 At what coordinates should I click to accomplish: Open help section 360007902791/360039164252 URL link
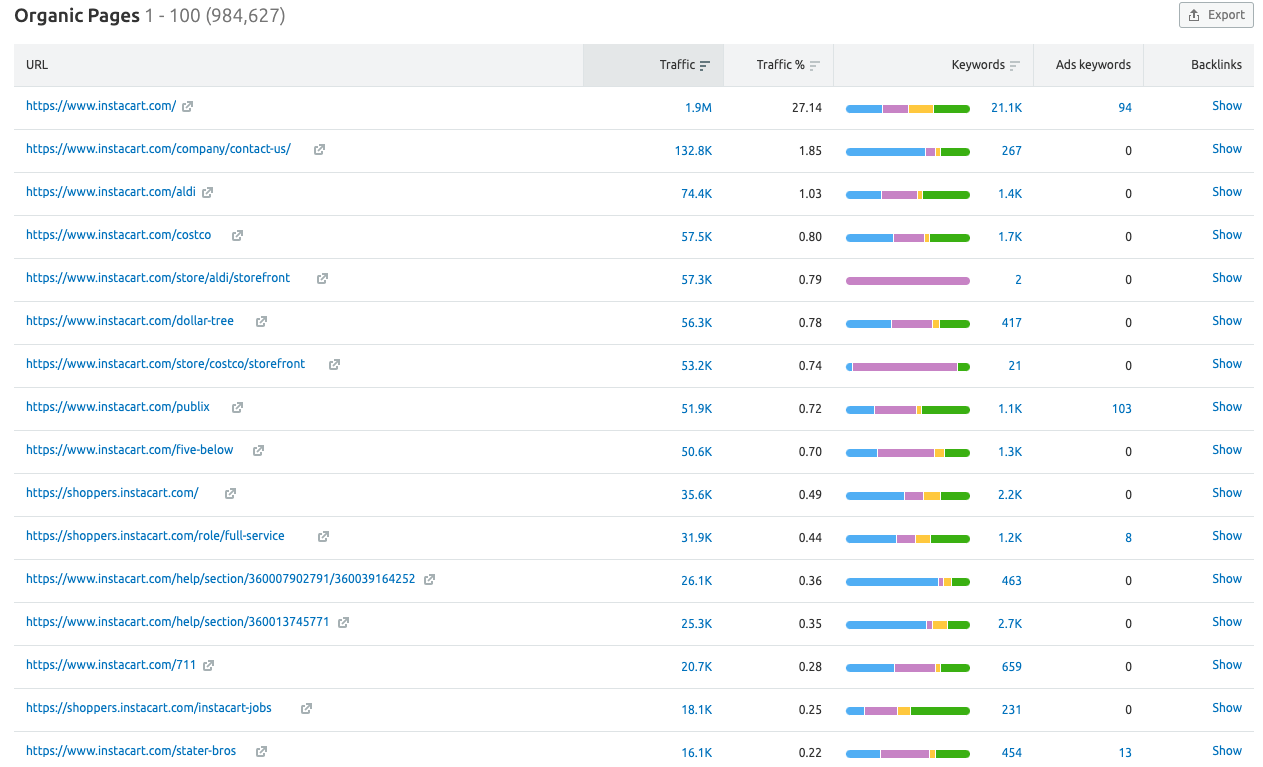(x=221, y=579)
